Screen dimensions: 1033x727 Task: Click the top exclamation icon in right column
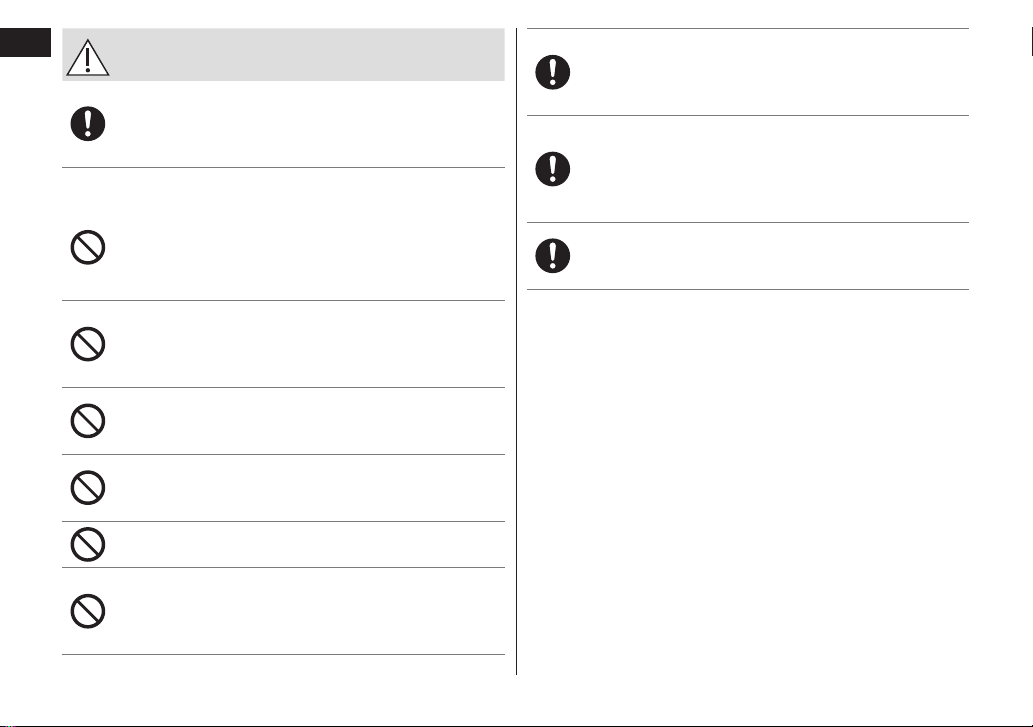tap(553, 72)
